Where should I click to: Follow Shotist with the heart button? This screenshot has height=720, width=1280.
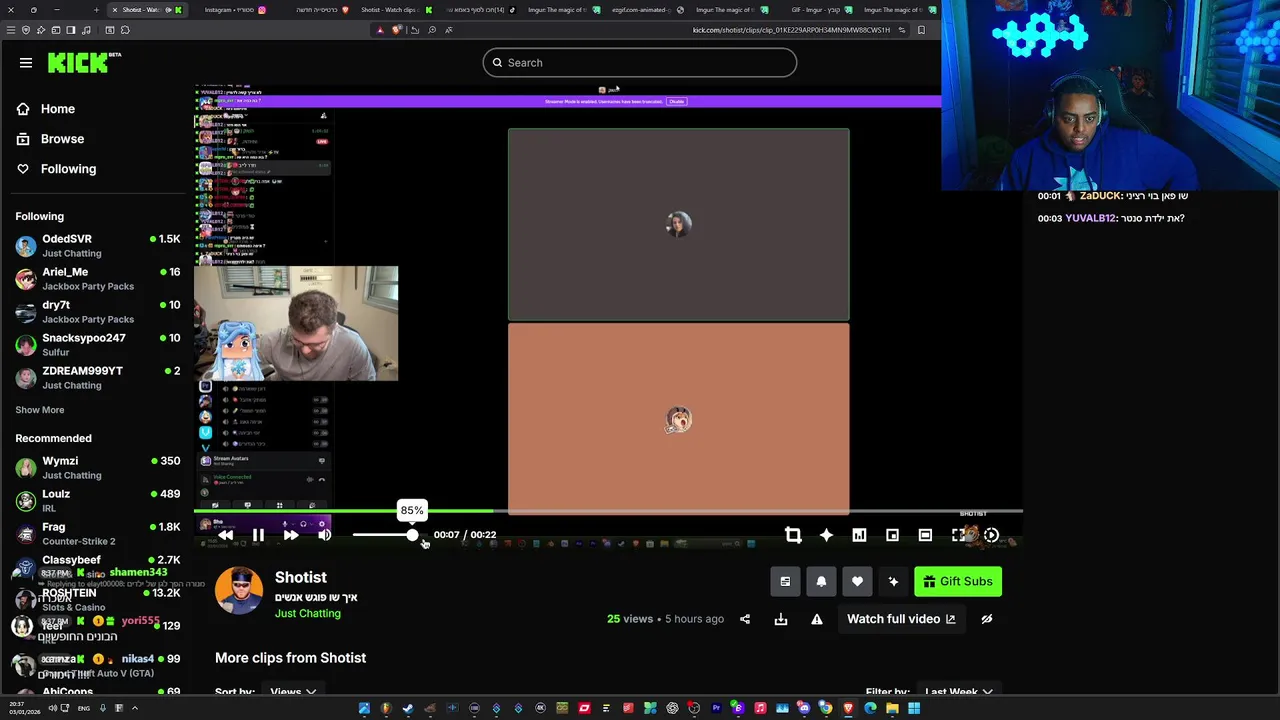pyautogui.click(x=857, y=581)
